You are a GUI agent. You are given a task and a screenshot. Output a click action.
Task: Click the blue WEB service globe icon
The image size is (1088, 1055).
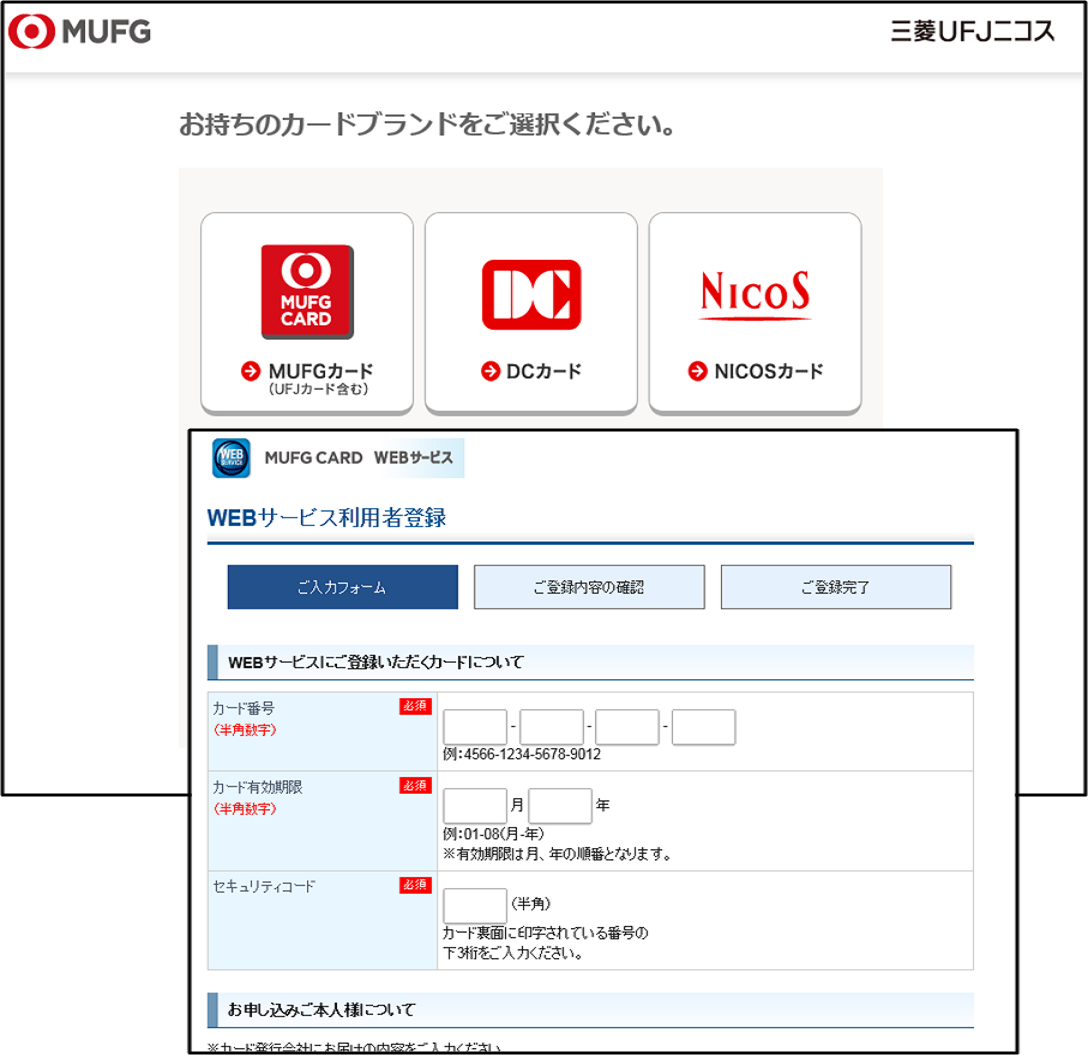point(231,458)
